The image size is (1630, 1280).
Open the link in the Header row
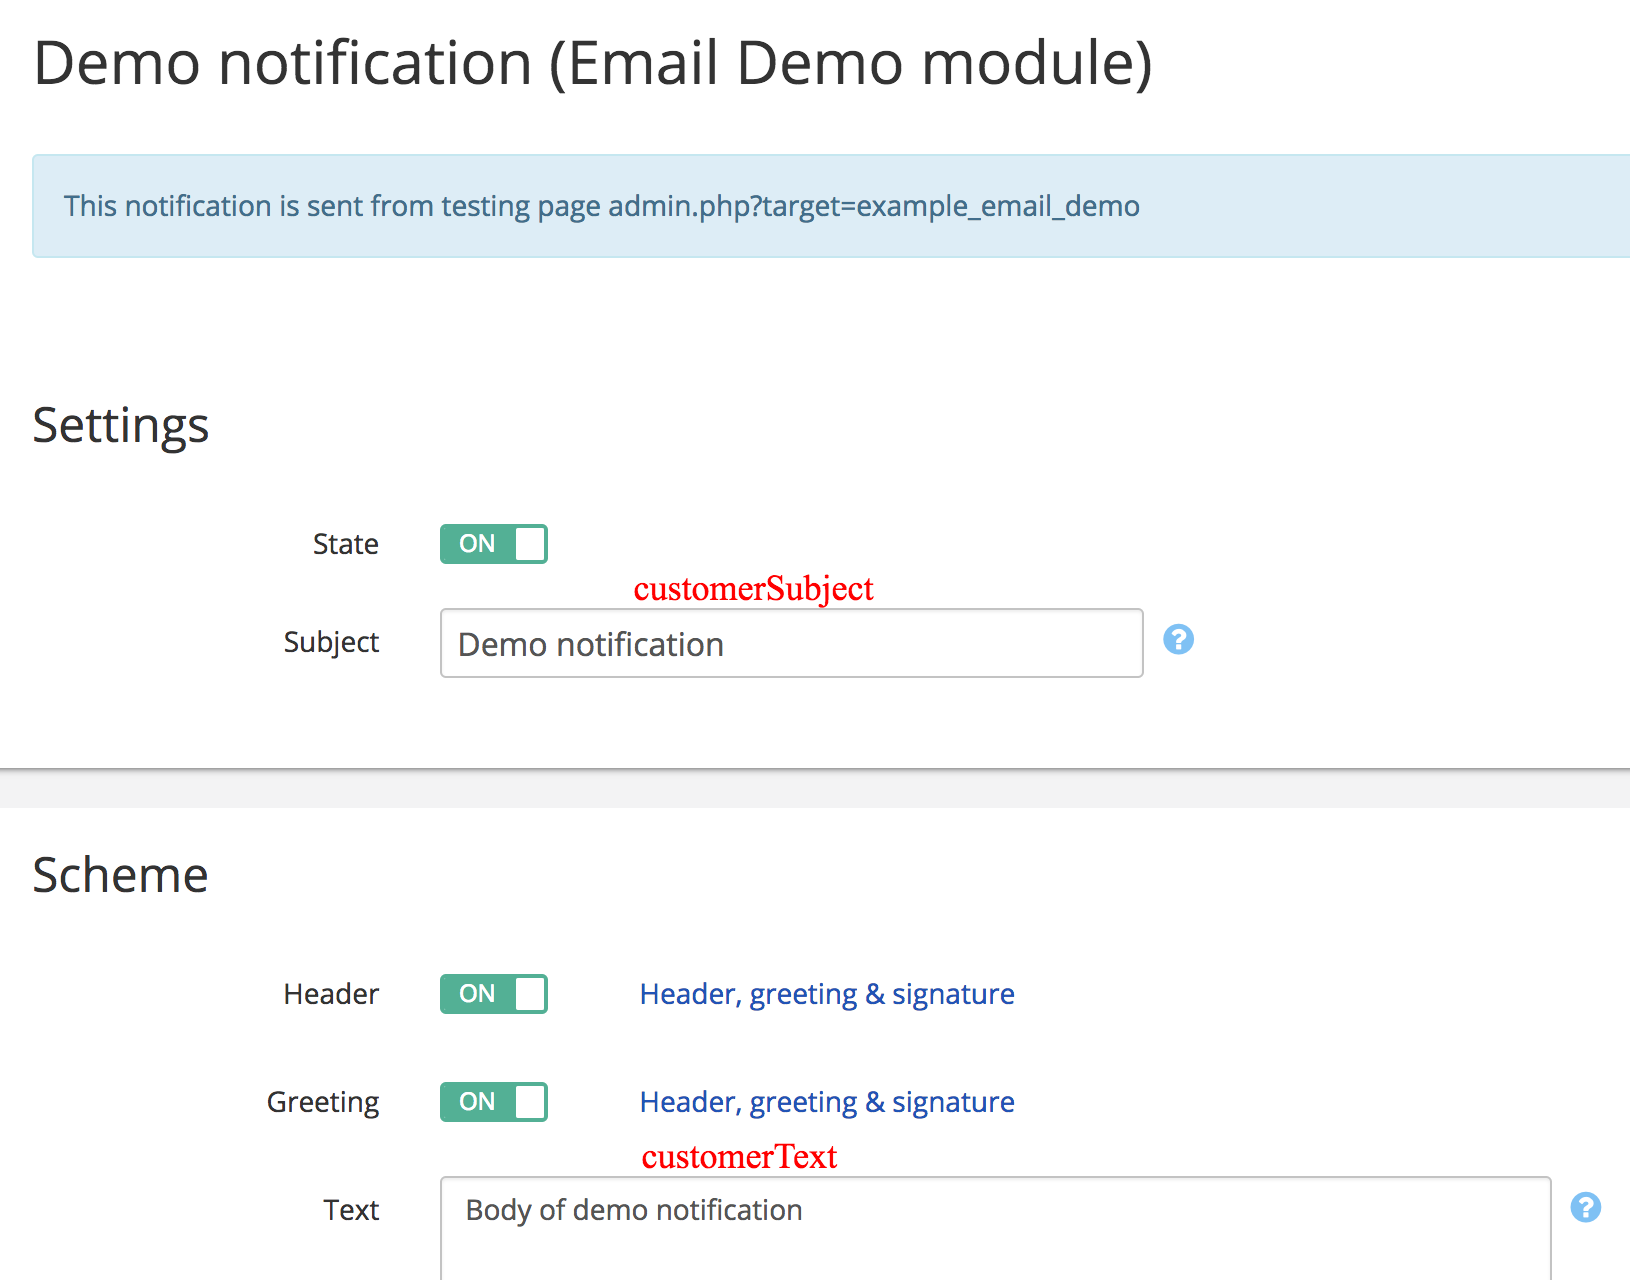pos(827,994)
